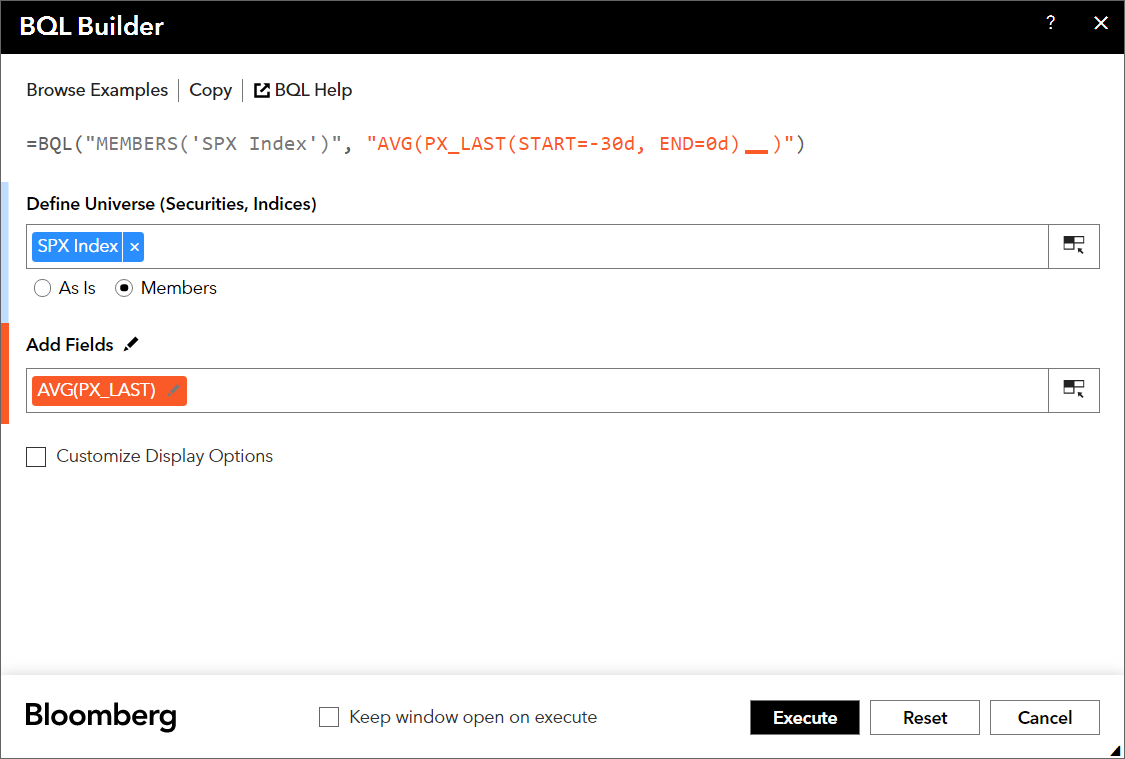
Task: Click the pencil icon beside Add Fields
Action: (x=130, y=344)
